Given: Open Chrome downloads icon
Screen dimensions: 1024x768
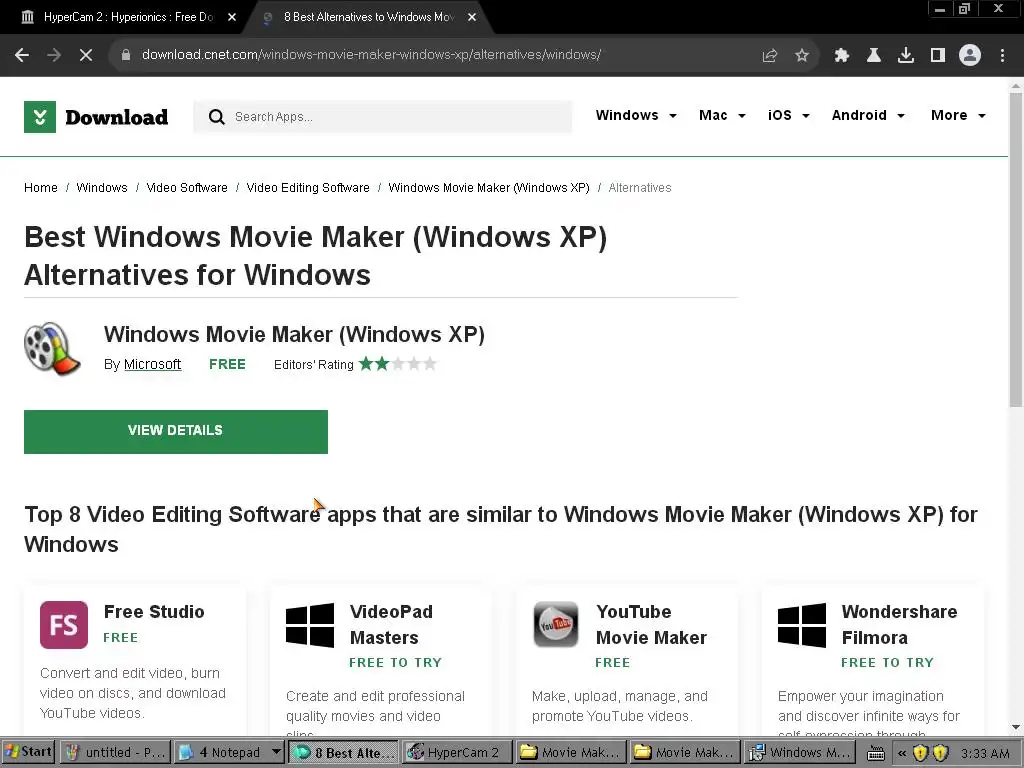Looking at the screenshot, I should pos(906,56).
